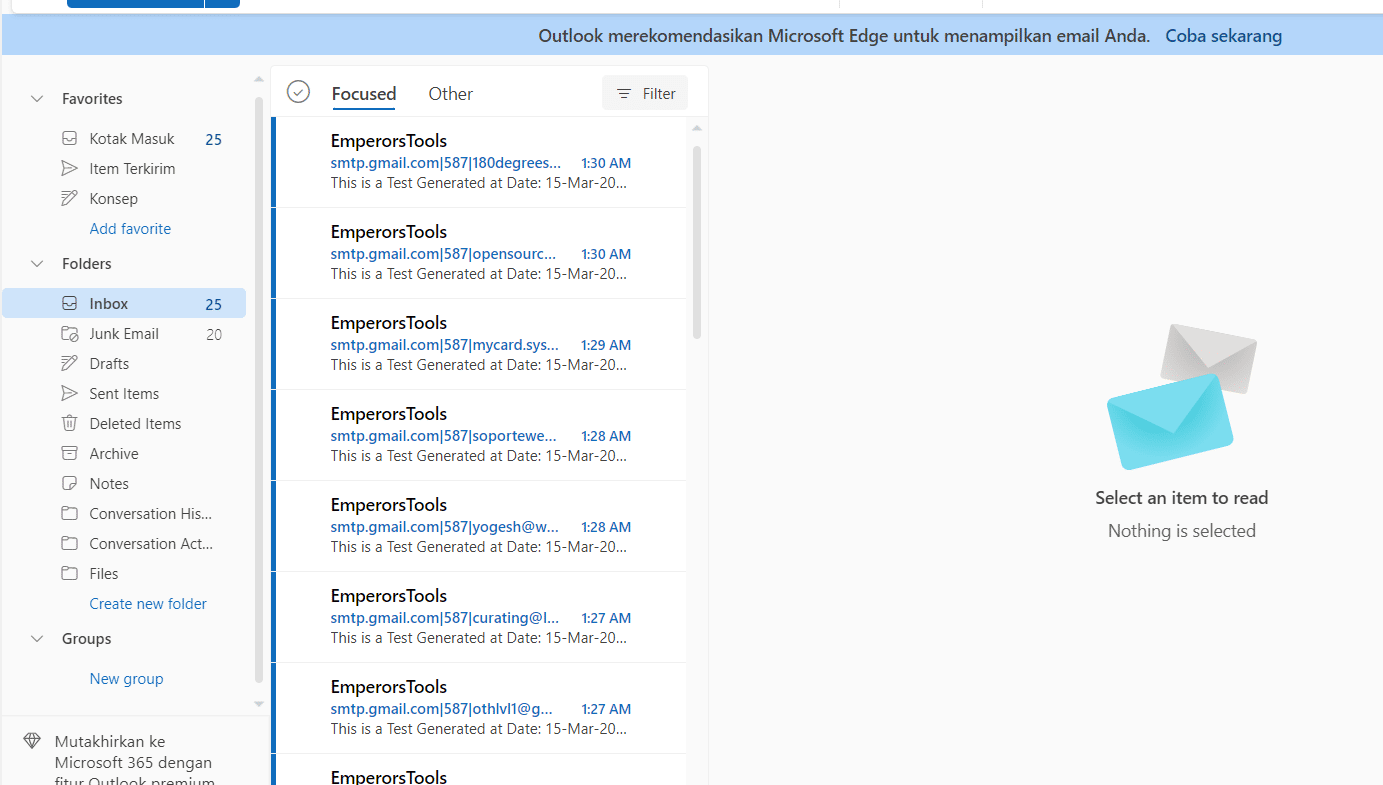Click the Konsep draft pencil icon

pos(69,199)
